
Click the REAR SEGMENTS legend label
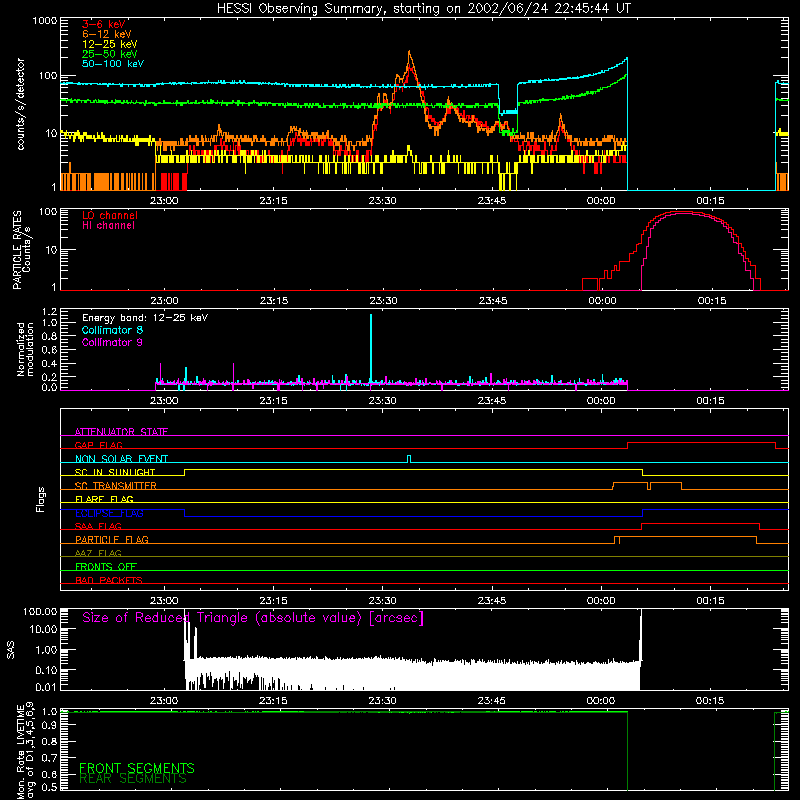point(133,779)
